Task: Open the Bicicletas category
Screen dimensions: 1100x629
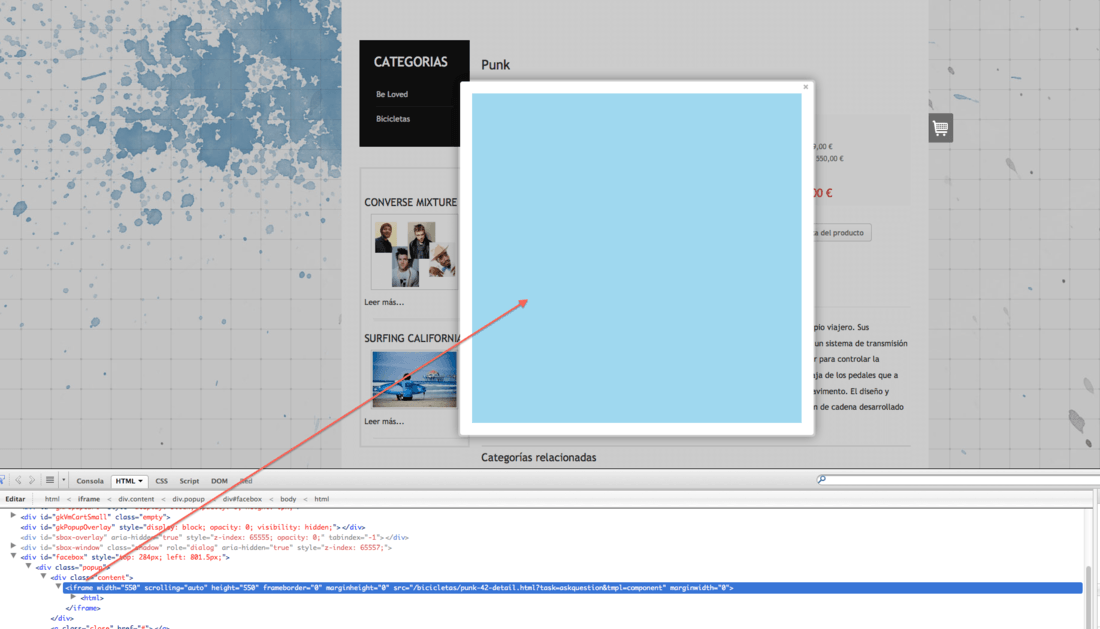Action: coord(393,119)
